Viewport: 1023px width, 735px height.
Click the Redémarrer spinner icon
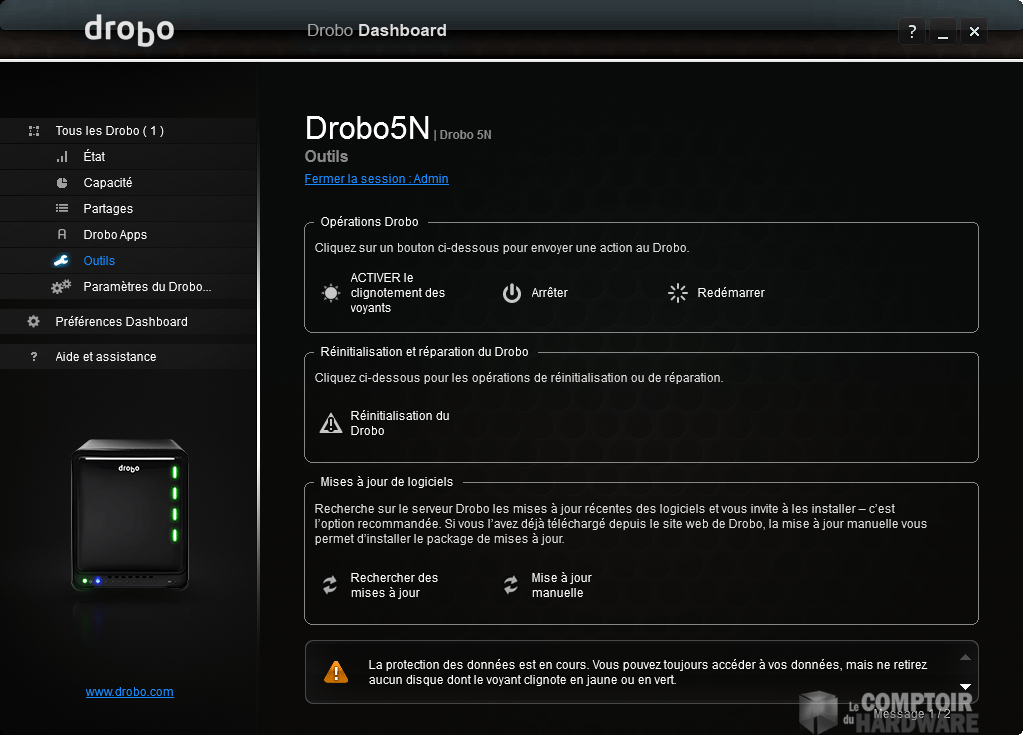pos(678,293)
